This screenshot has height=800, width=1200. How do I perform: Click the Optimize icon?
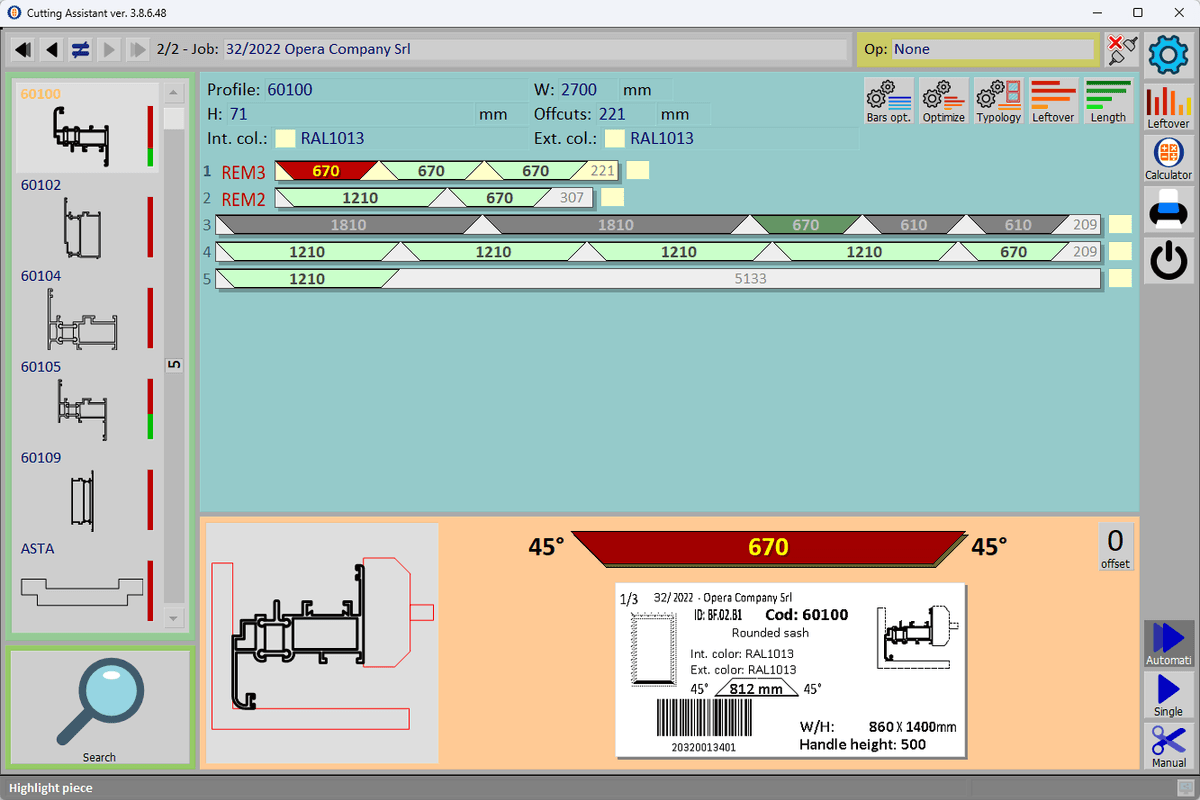tap(944, 101)
